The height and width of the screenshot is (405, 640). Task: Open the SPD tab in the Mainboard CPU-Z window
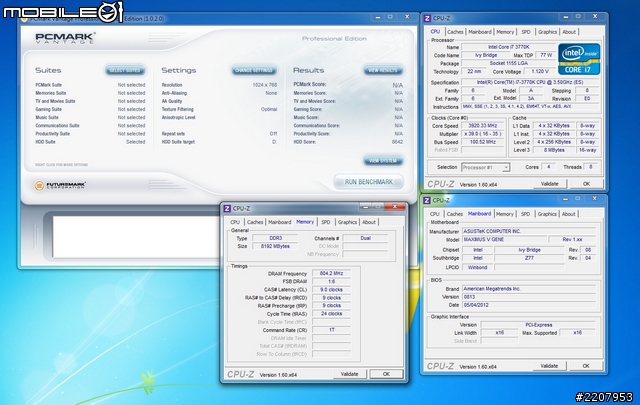(x=525, y=214)
